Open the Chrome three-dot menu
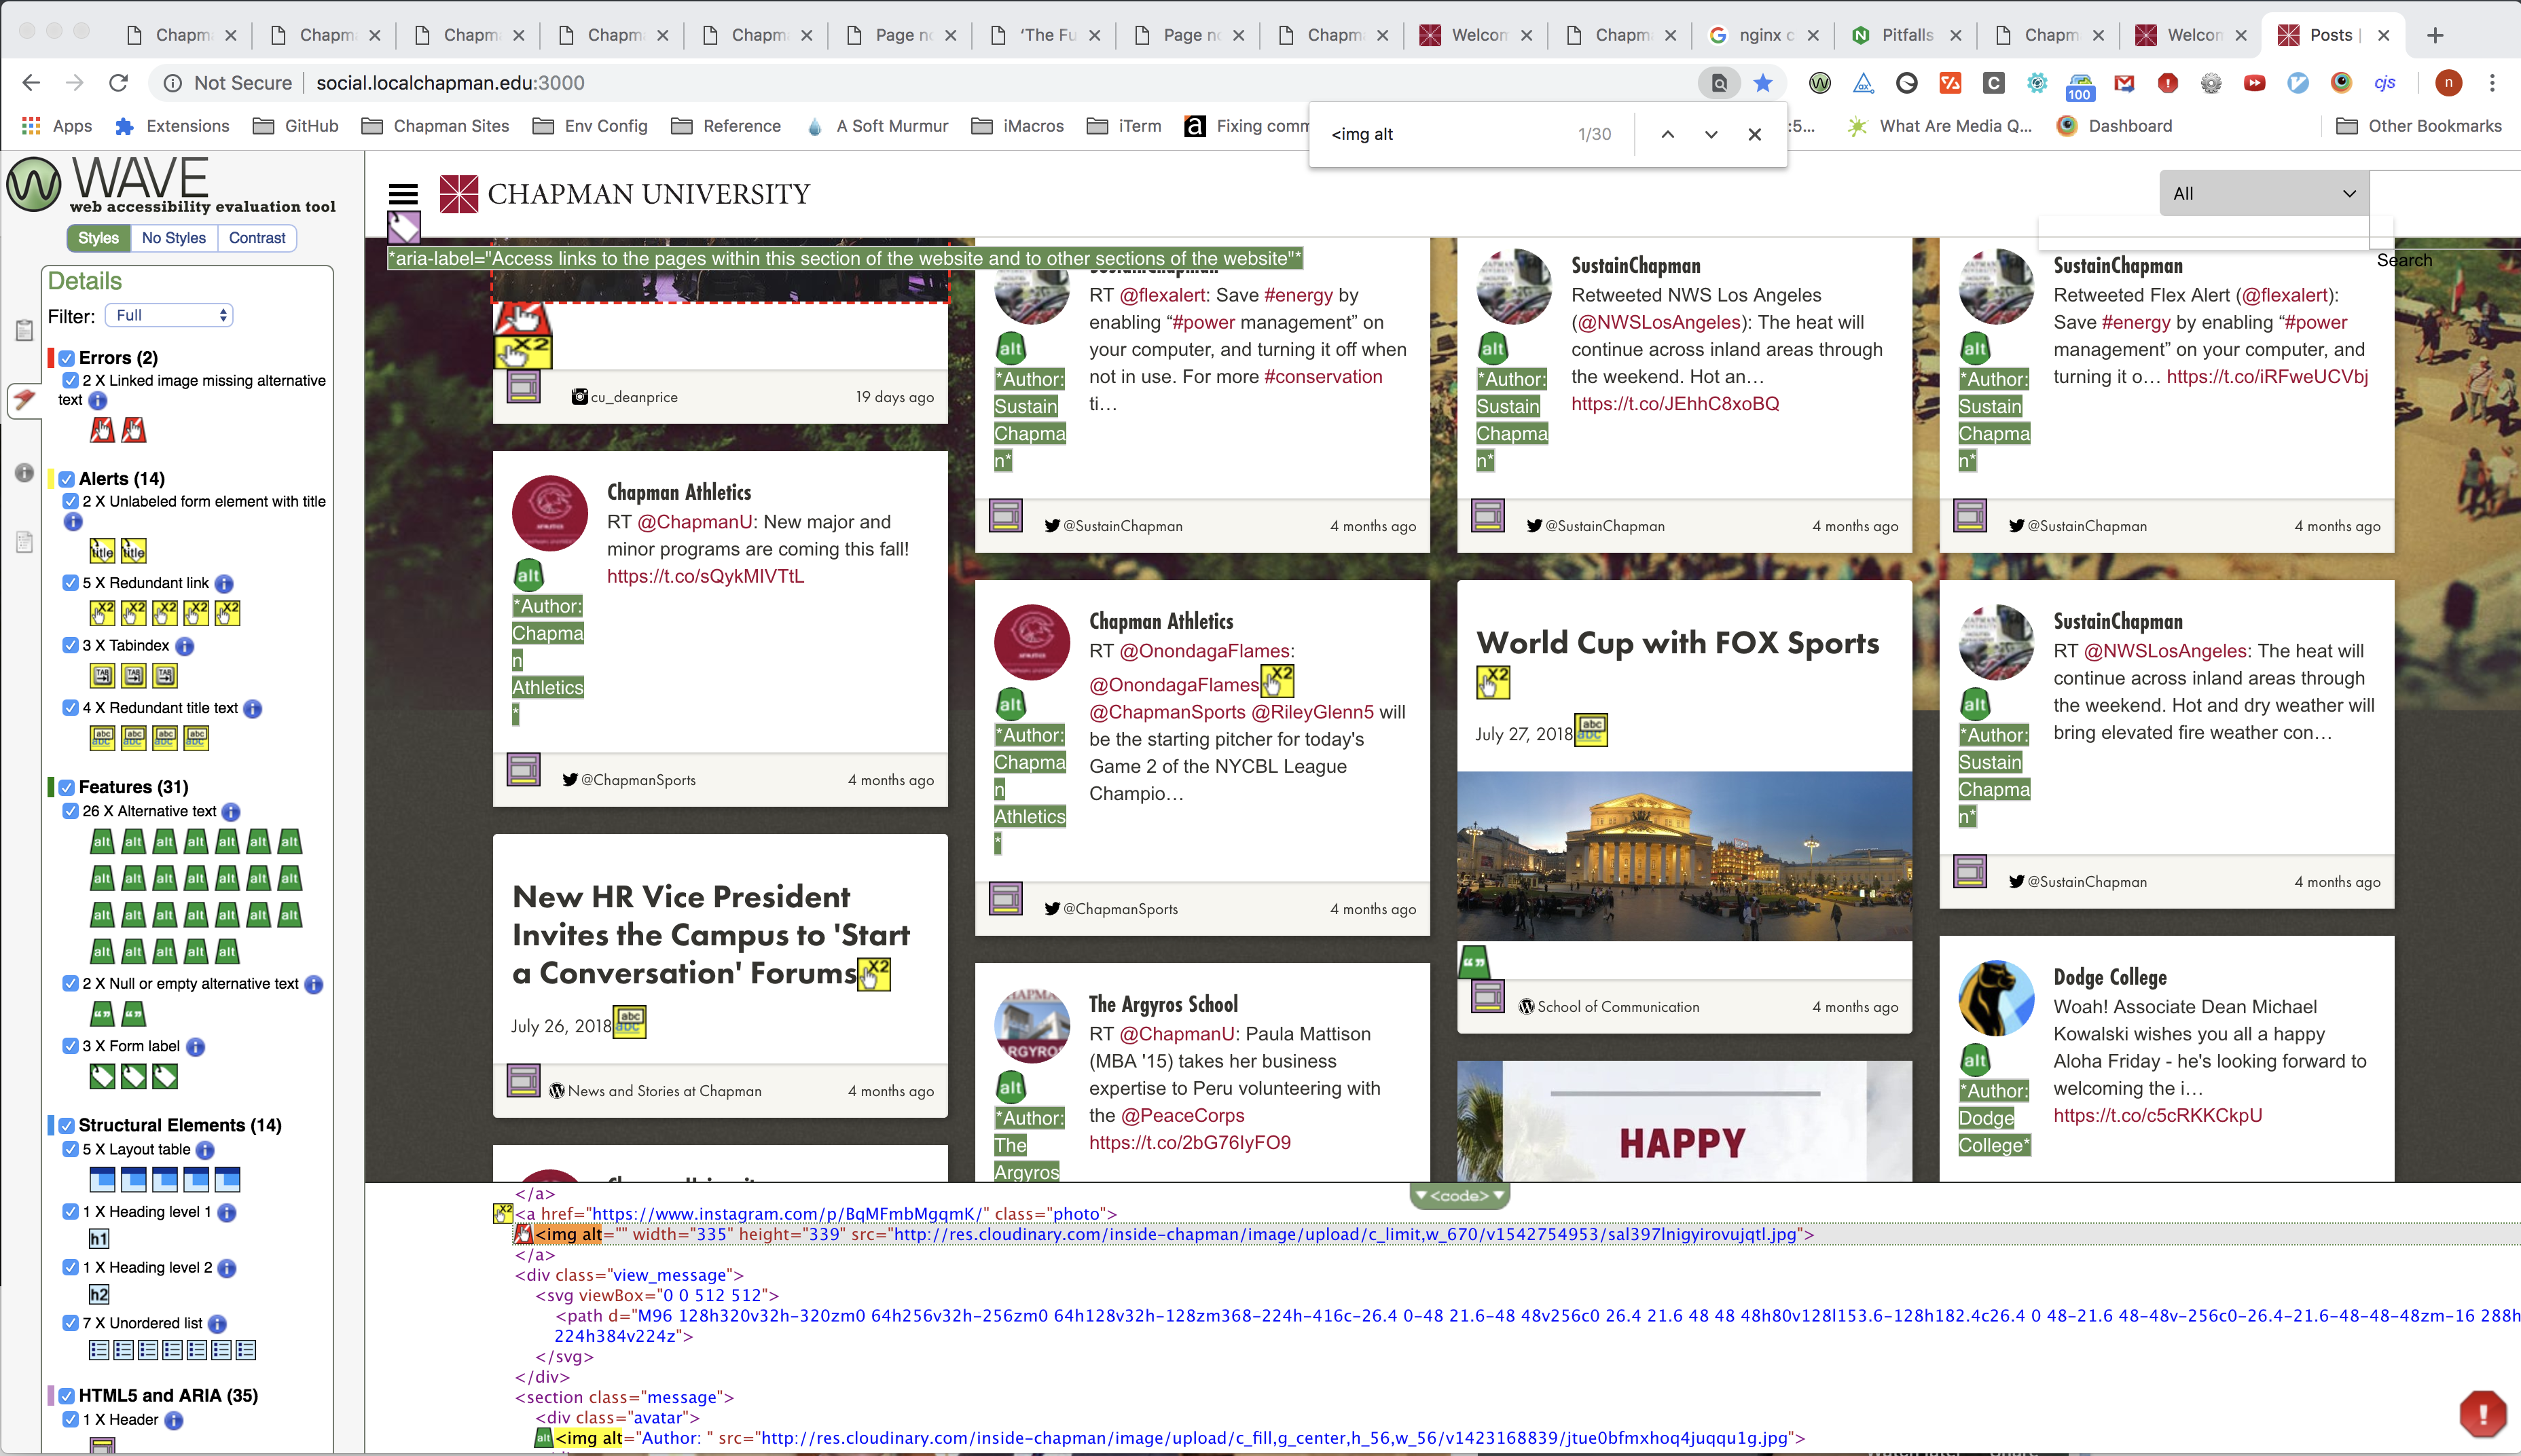The height and width of the screenshot is (1456, 2521). [2492, 83]
